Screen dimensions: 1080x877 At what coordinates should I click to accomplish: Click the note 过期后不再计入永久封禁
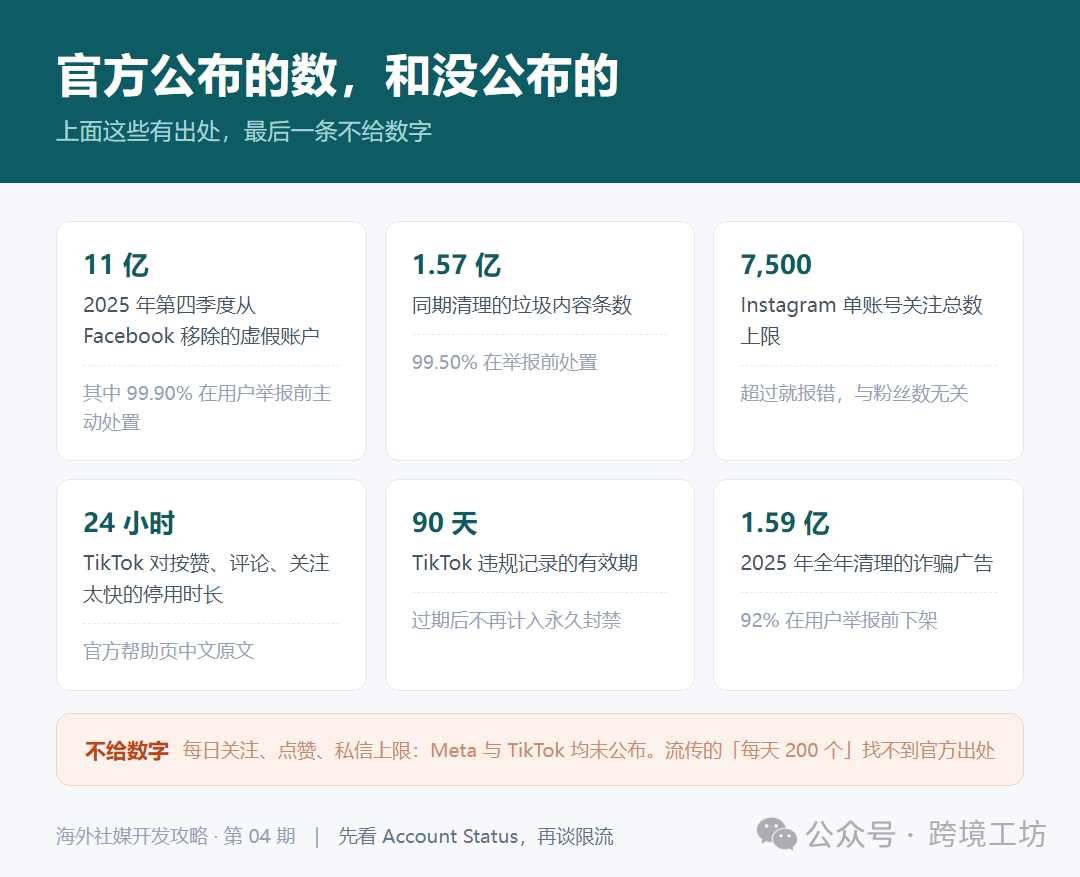[517, 620]
